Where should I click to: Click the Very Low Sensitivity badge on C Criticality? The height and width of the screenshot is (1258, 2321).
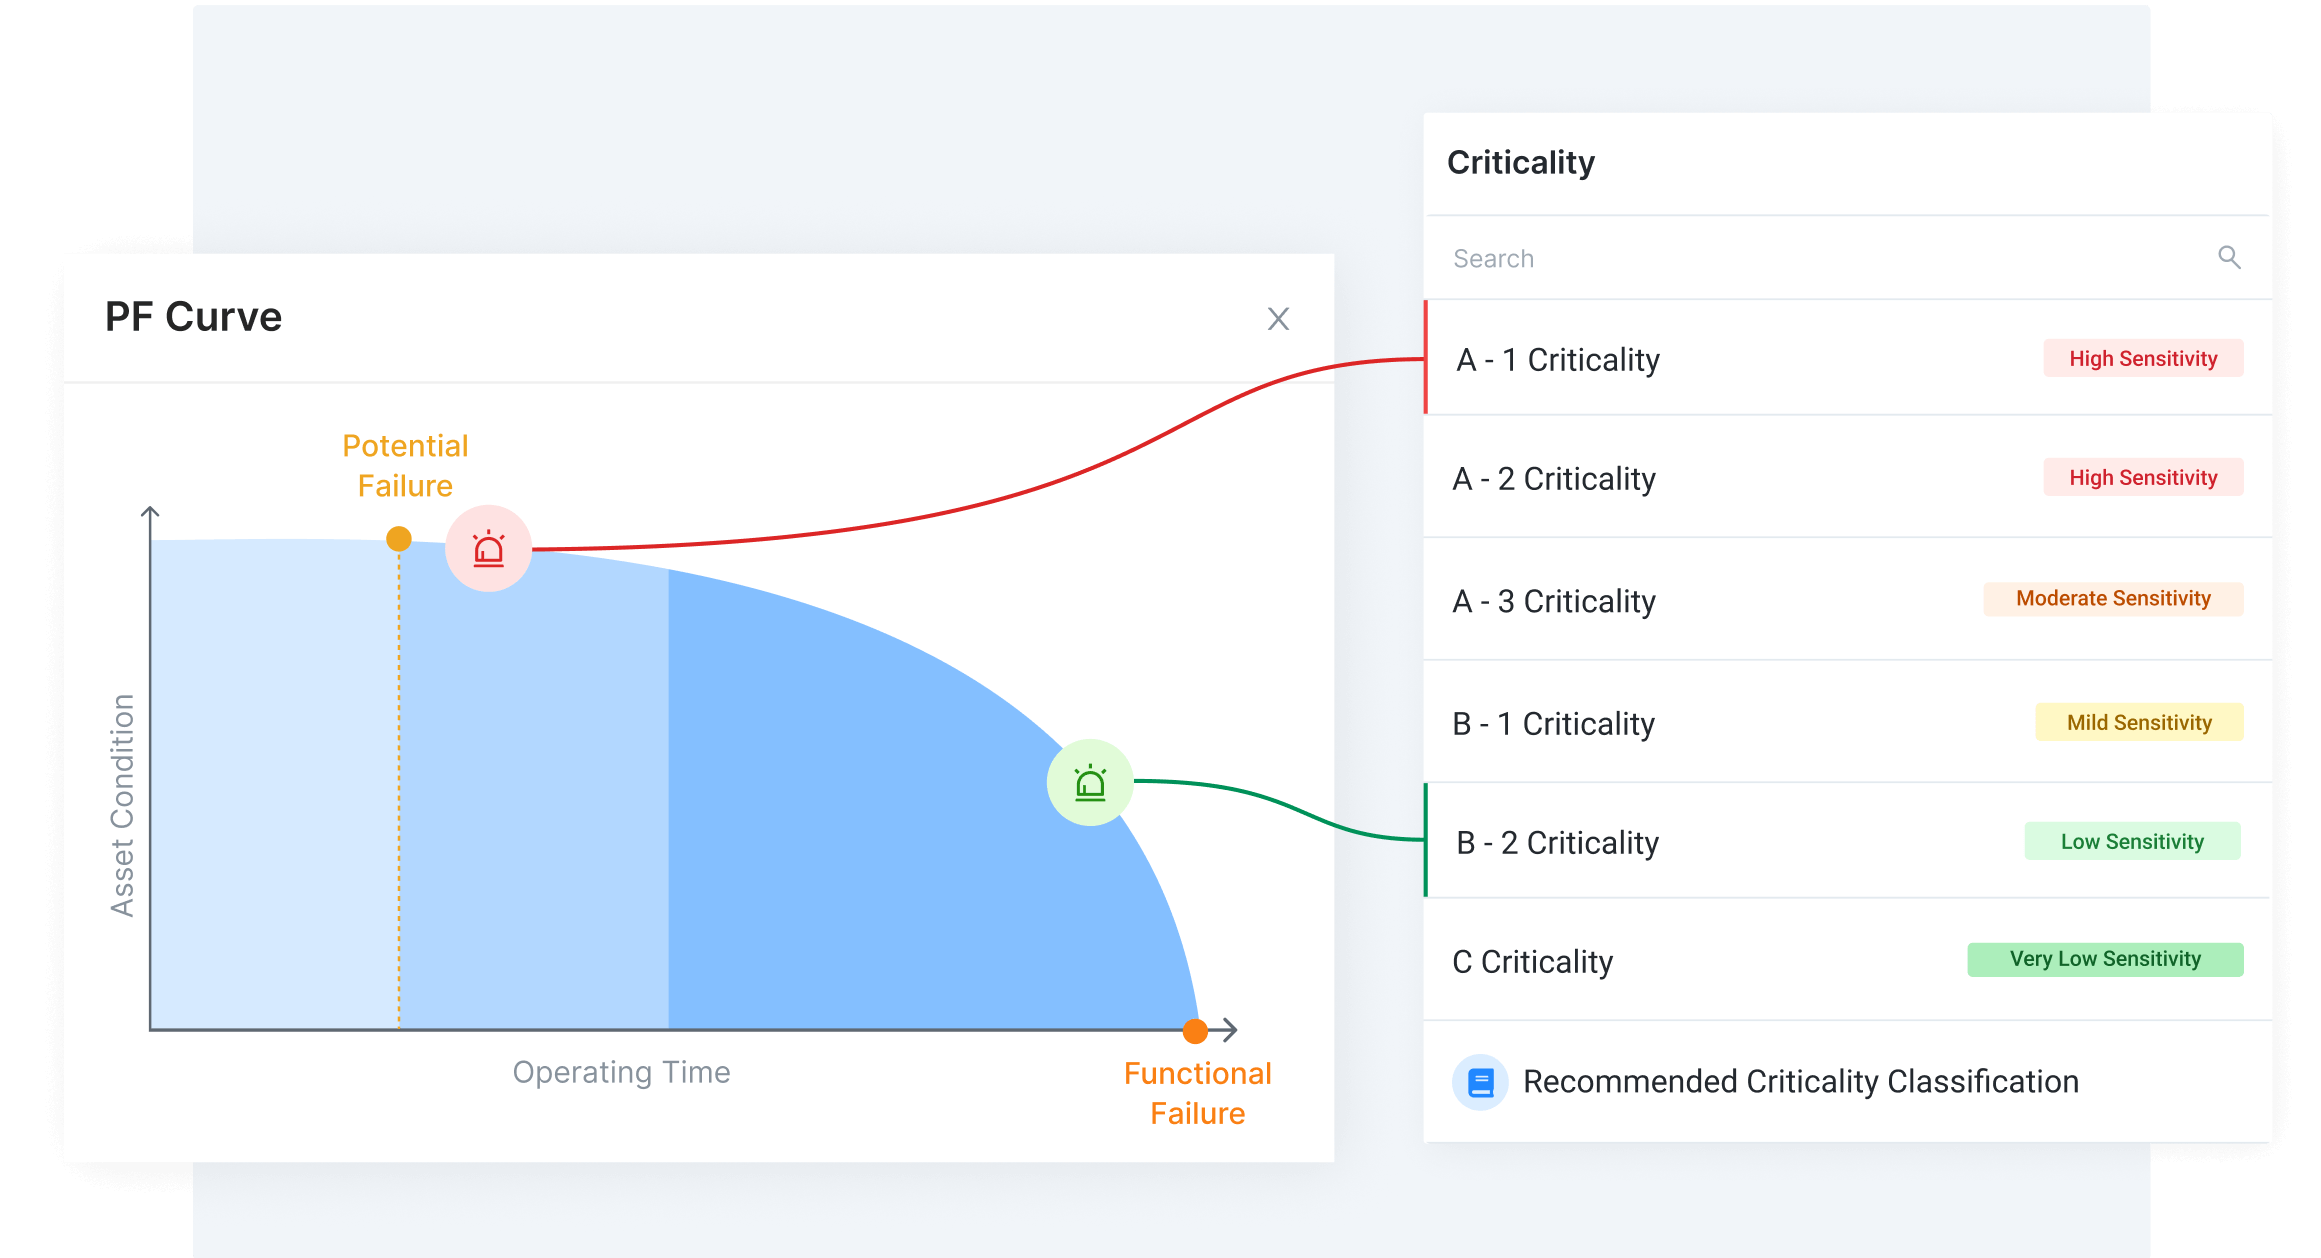[x=2106, y=959]
